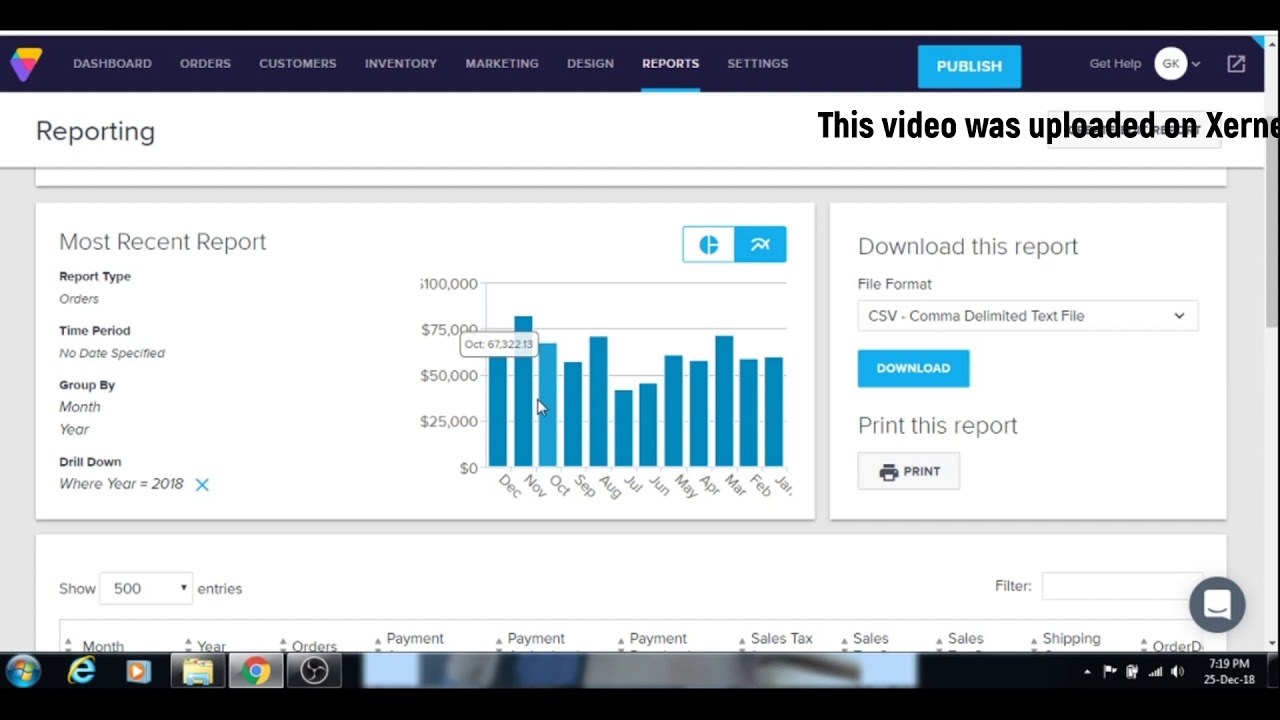Show hidden system tray icons

click(x=1087, y=672)
